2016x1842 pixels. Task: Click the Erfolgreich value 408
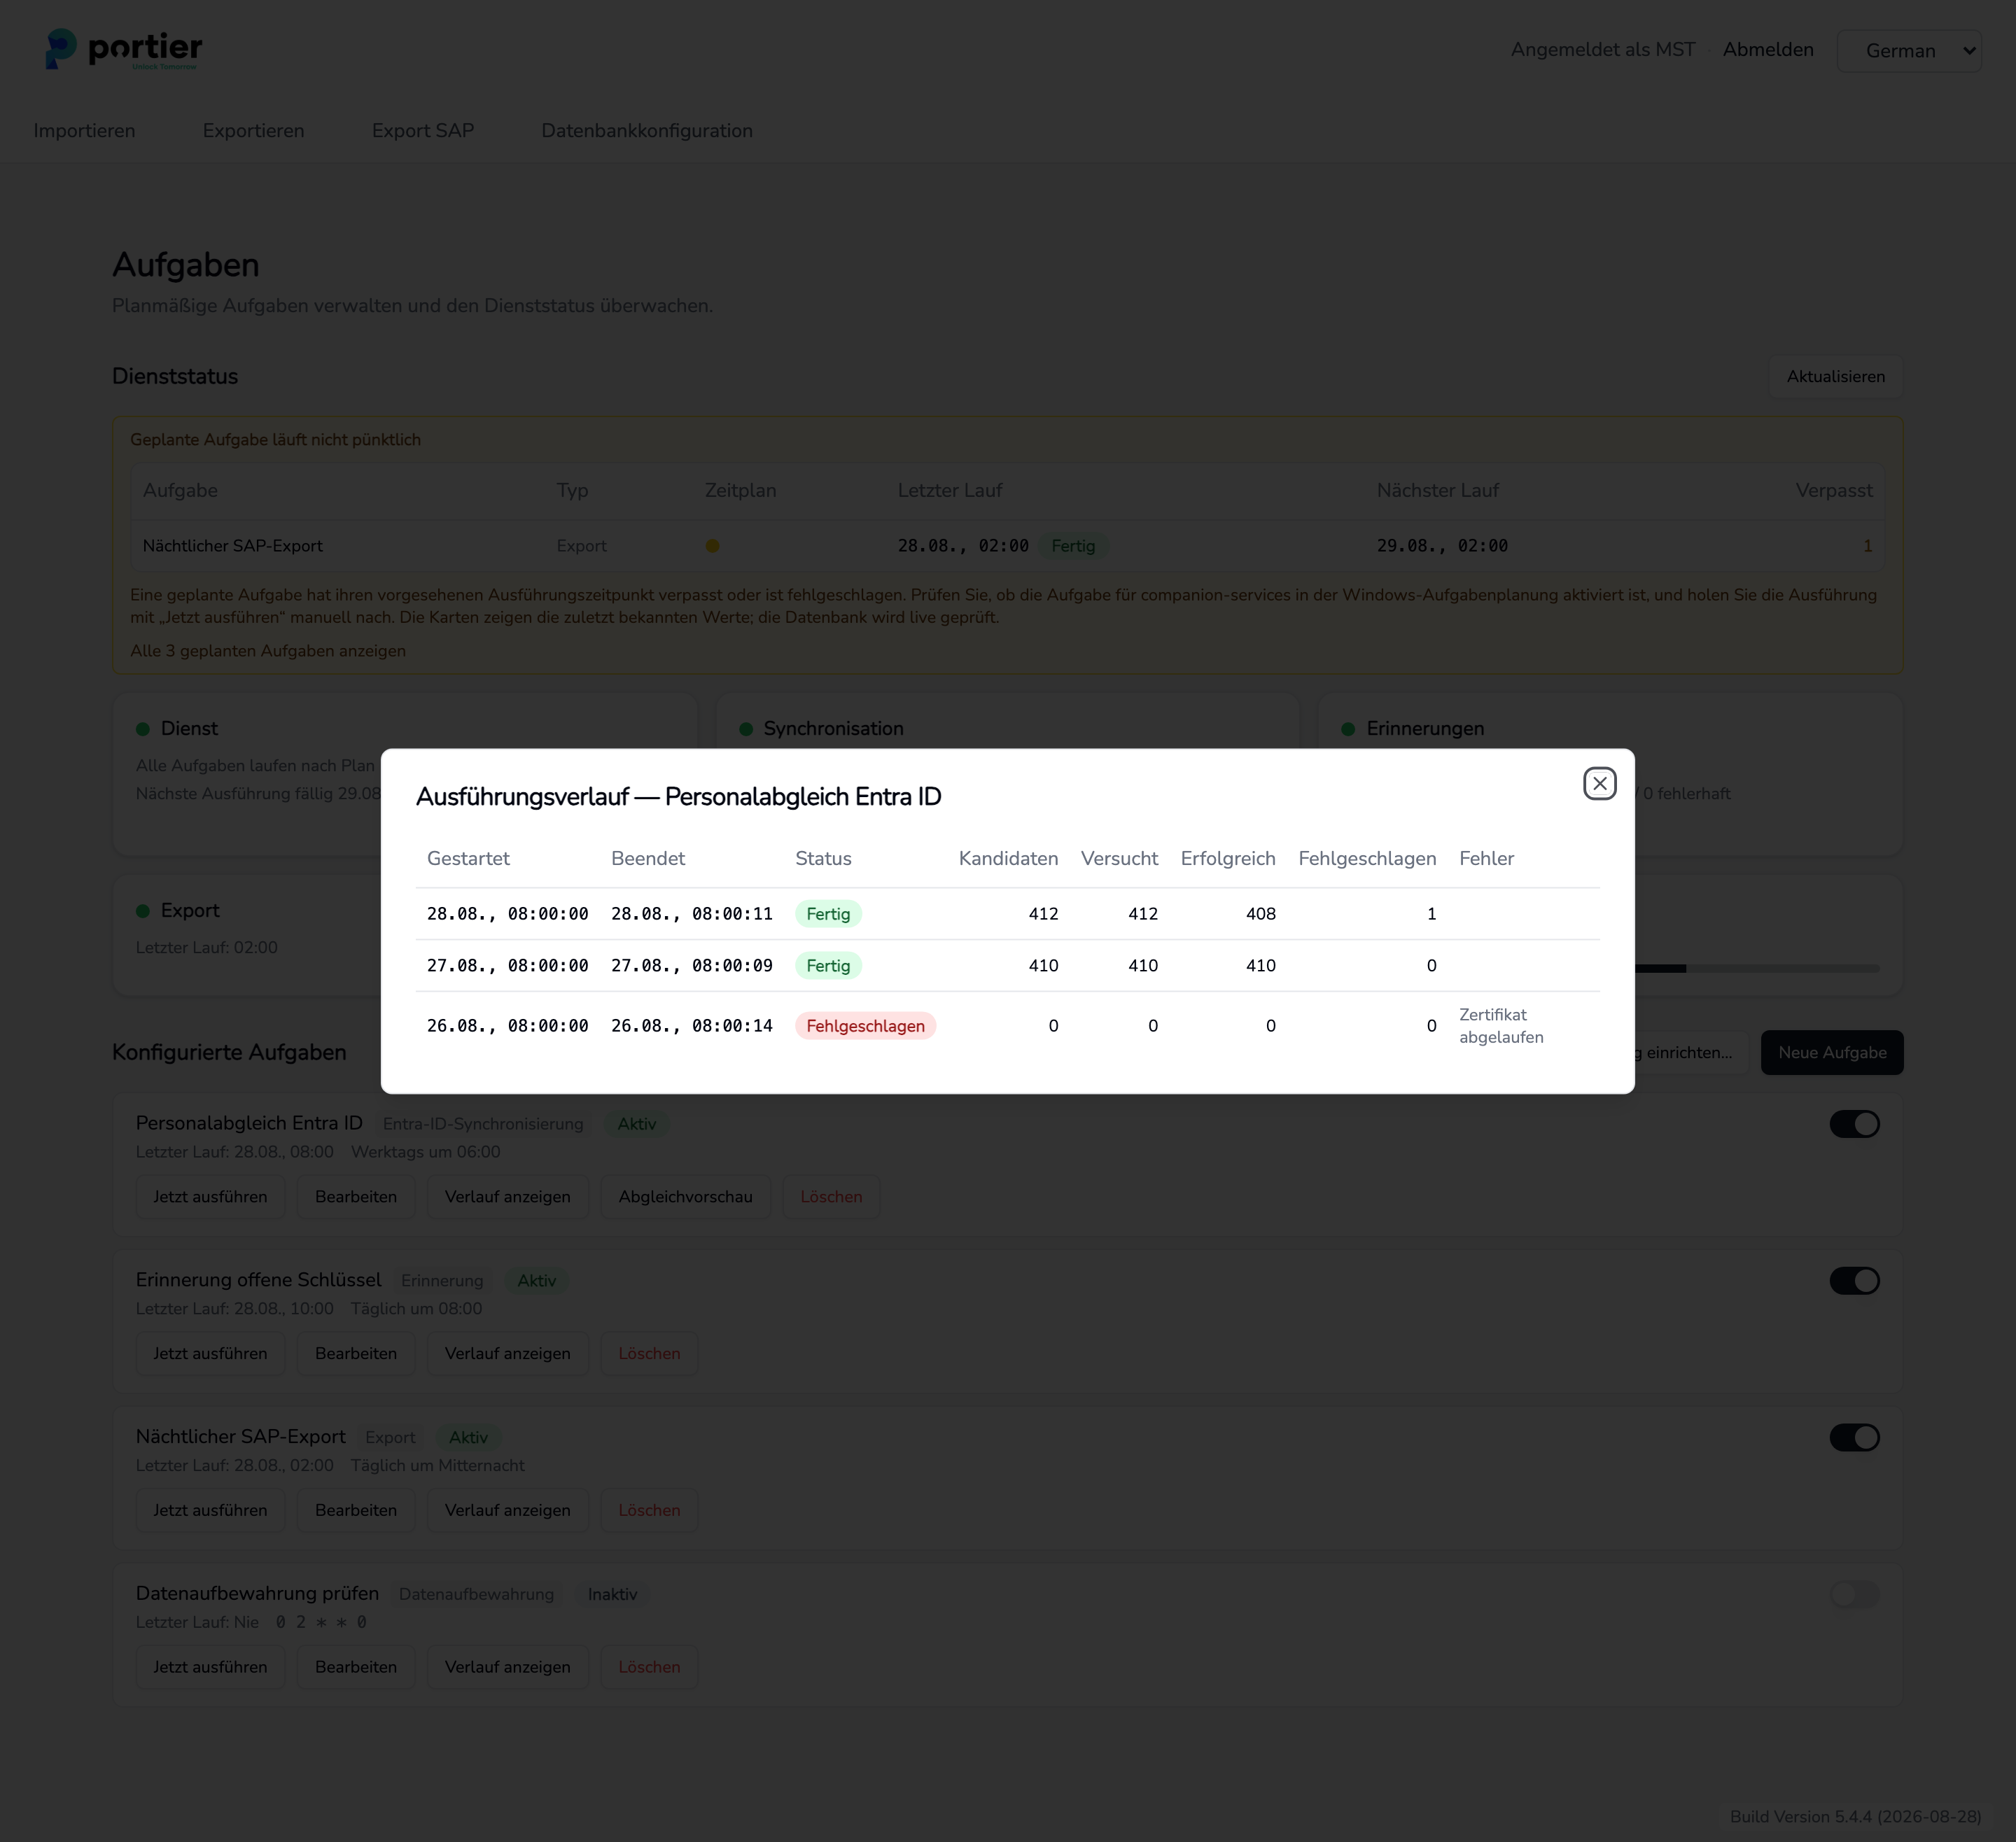[1260, 914]
